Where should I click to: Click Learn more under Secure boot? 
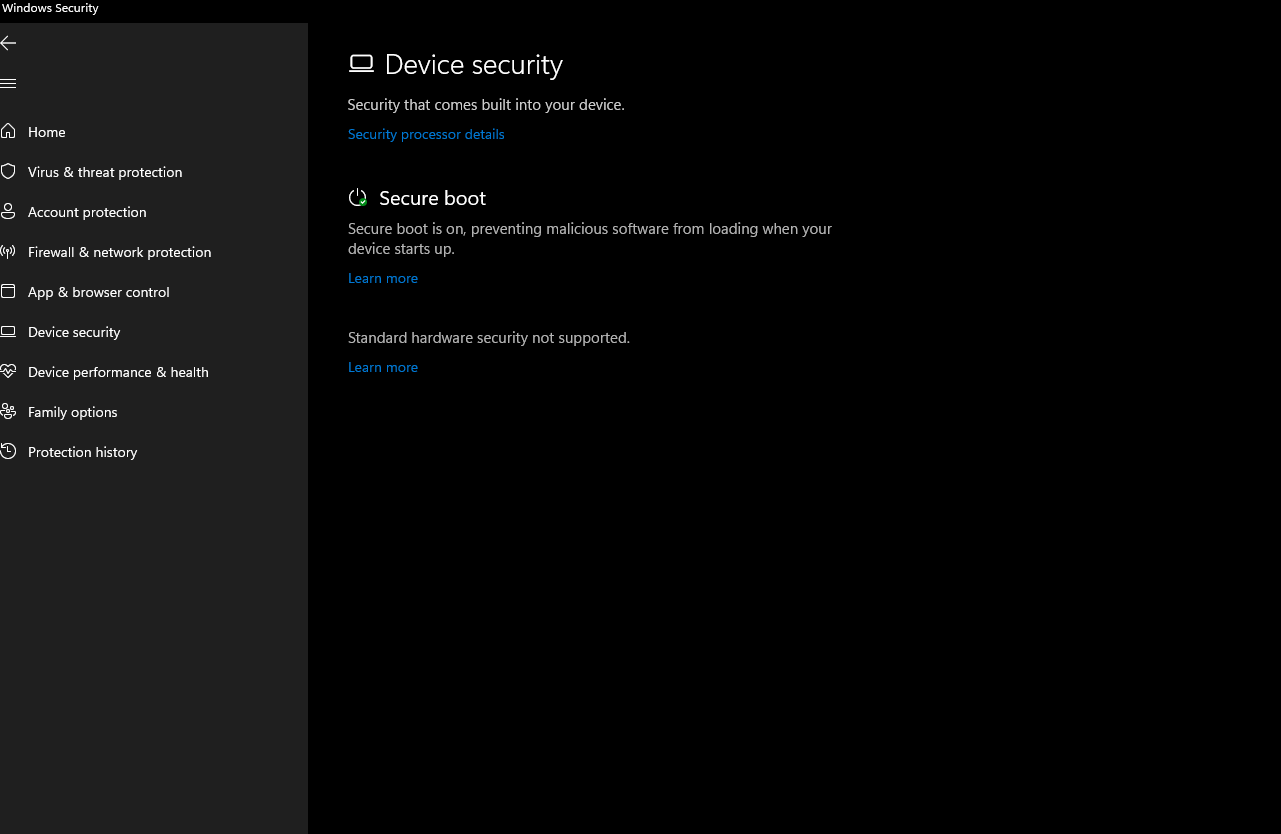tap(383, 278)
